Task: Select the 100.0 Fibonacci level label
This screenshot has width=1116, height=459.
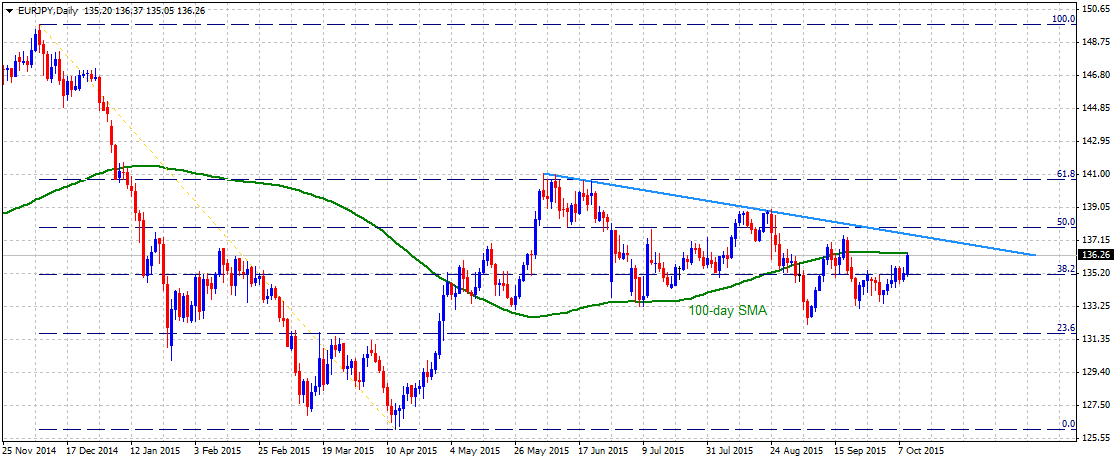Action: point(1063,19)
